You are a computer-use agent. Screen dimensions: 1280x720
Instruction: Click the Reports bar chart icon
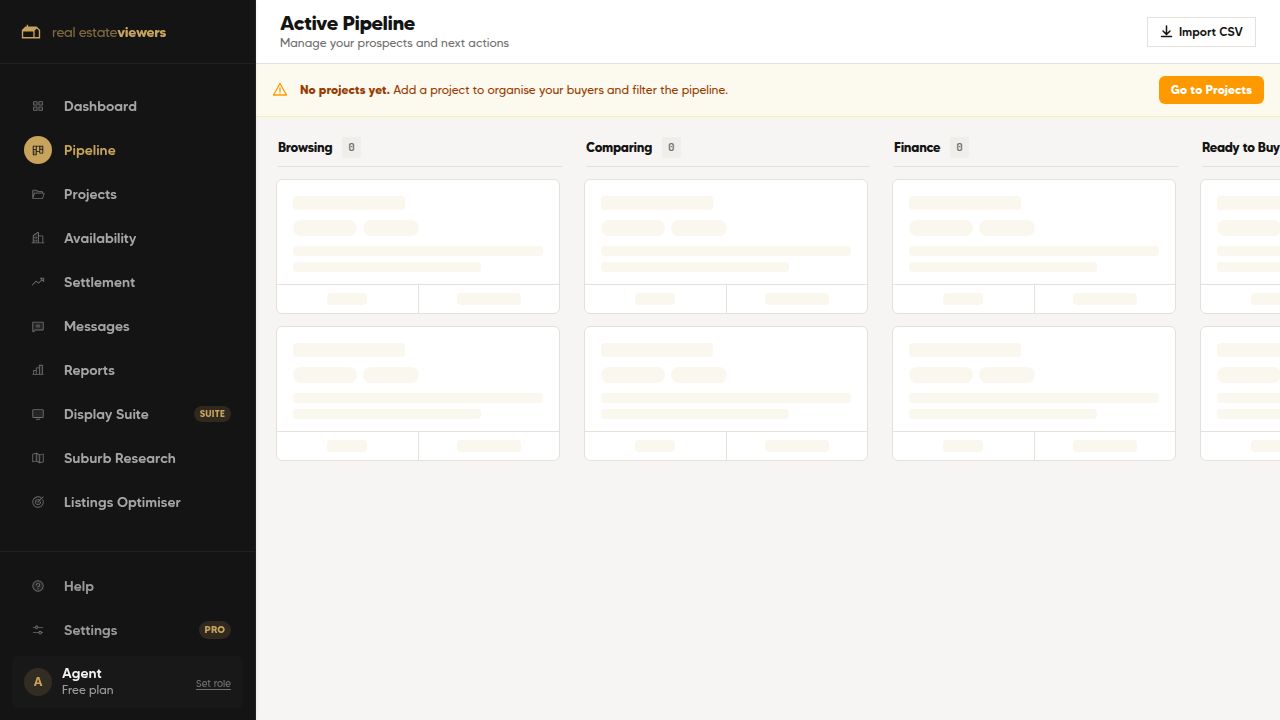pos(38,370)
